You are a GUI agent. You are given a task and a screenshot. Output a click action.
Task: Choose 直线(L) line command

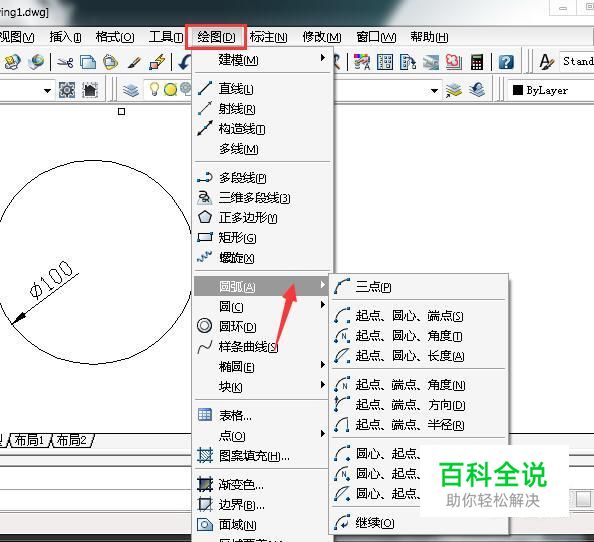(x=262, y=89)
